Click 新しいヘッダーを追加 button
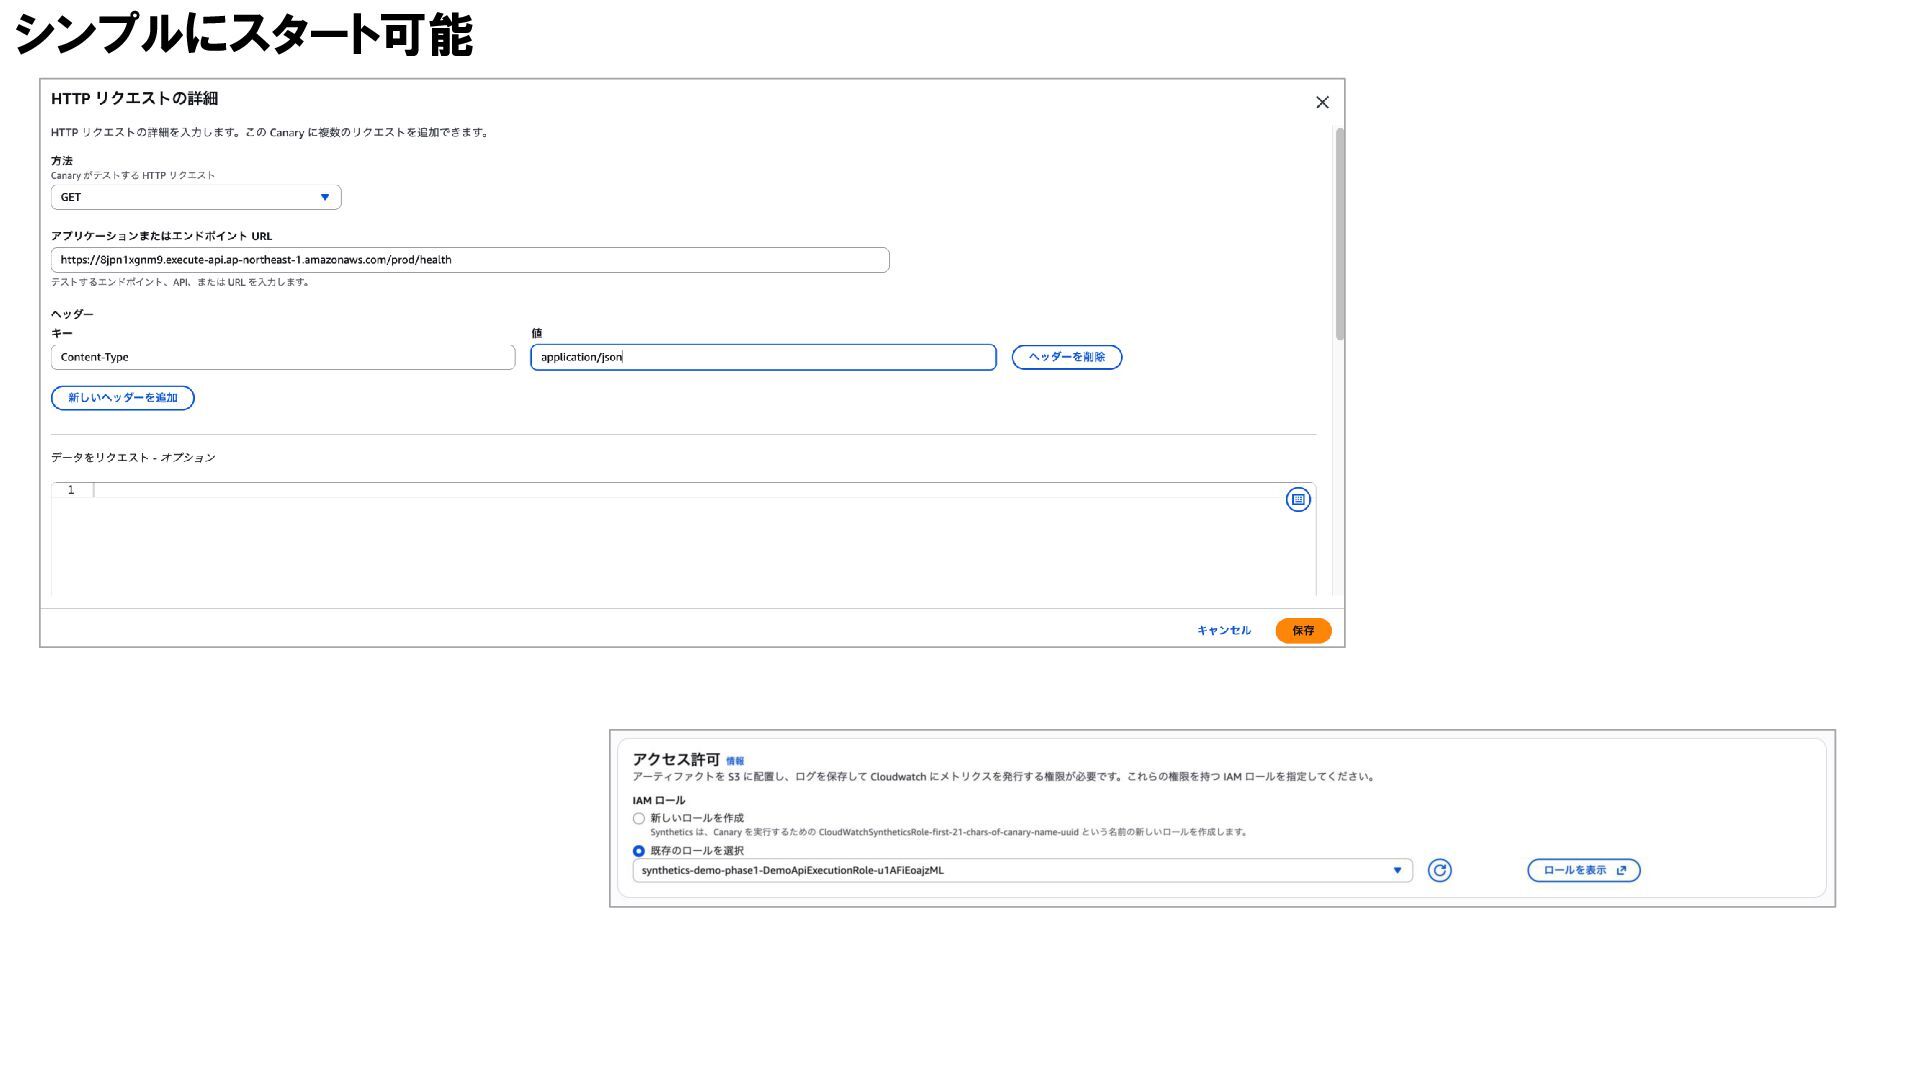This screenshot has height=1080, width=1920. [x=123, y=398]
